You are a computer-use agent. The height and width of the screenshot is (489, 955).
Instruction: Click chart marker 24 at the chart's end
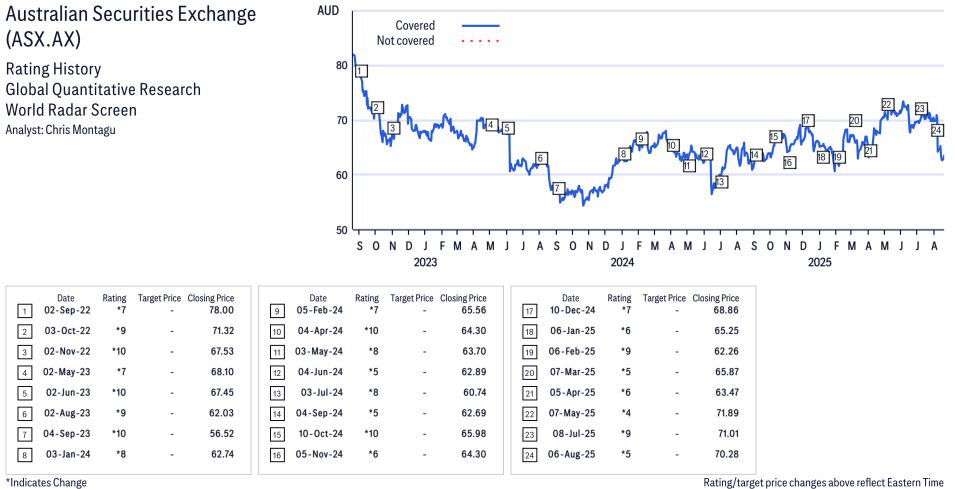pyautogui.click(x=937, y=130)
